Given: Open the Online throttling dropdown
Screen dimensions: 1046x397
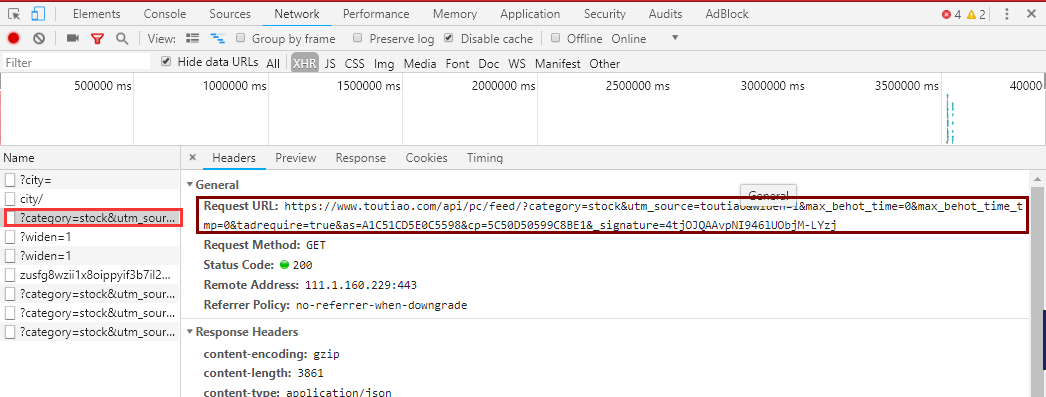Looking at the screenshot, I should (x=644, y=39).
